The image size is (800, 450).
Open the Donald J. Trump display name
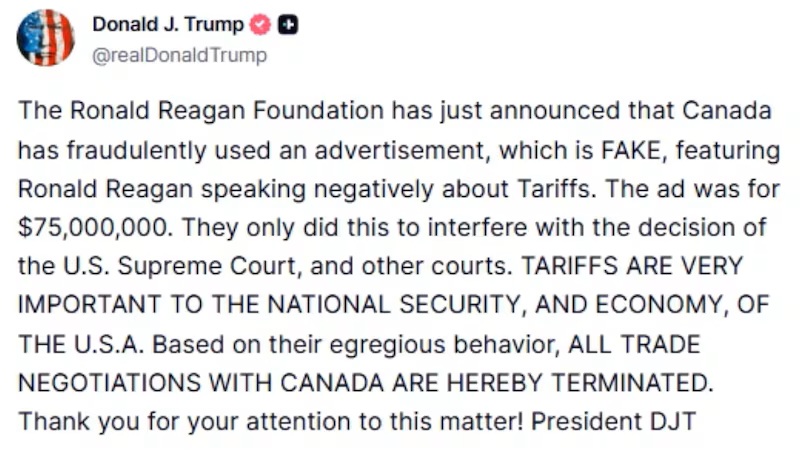click(167, 26)
